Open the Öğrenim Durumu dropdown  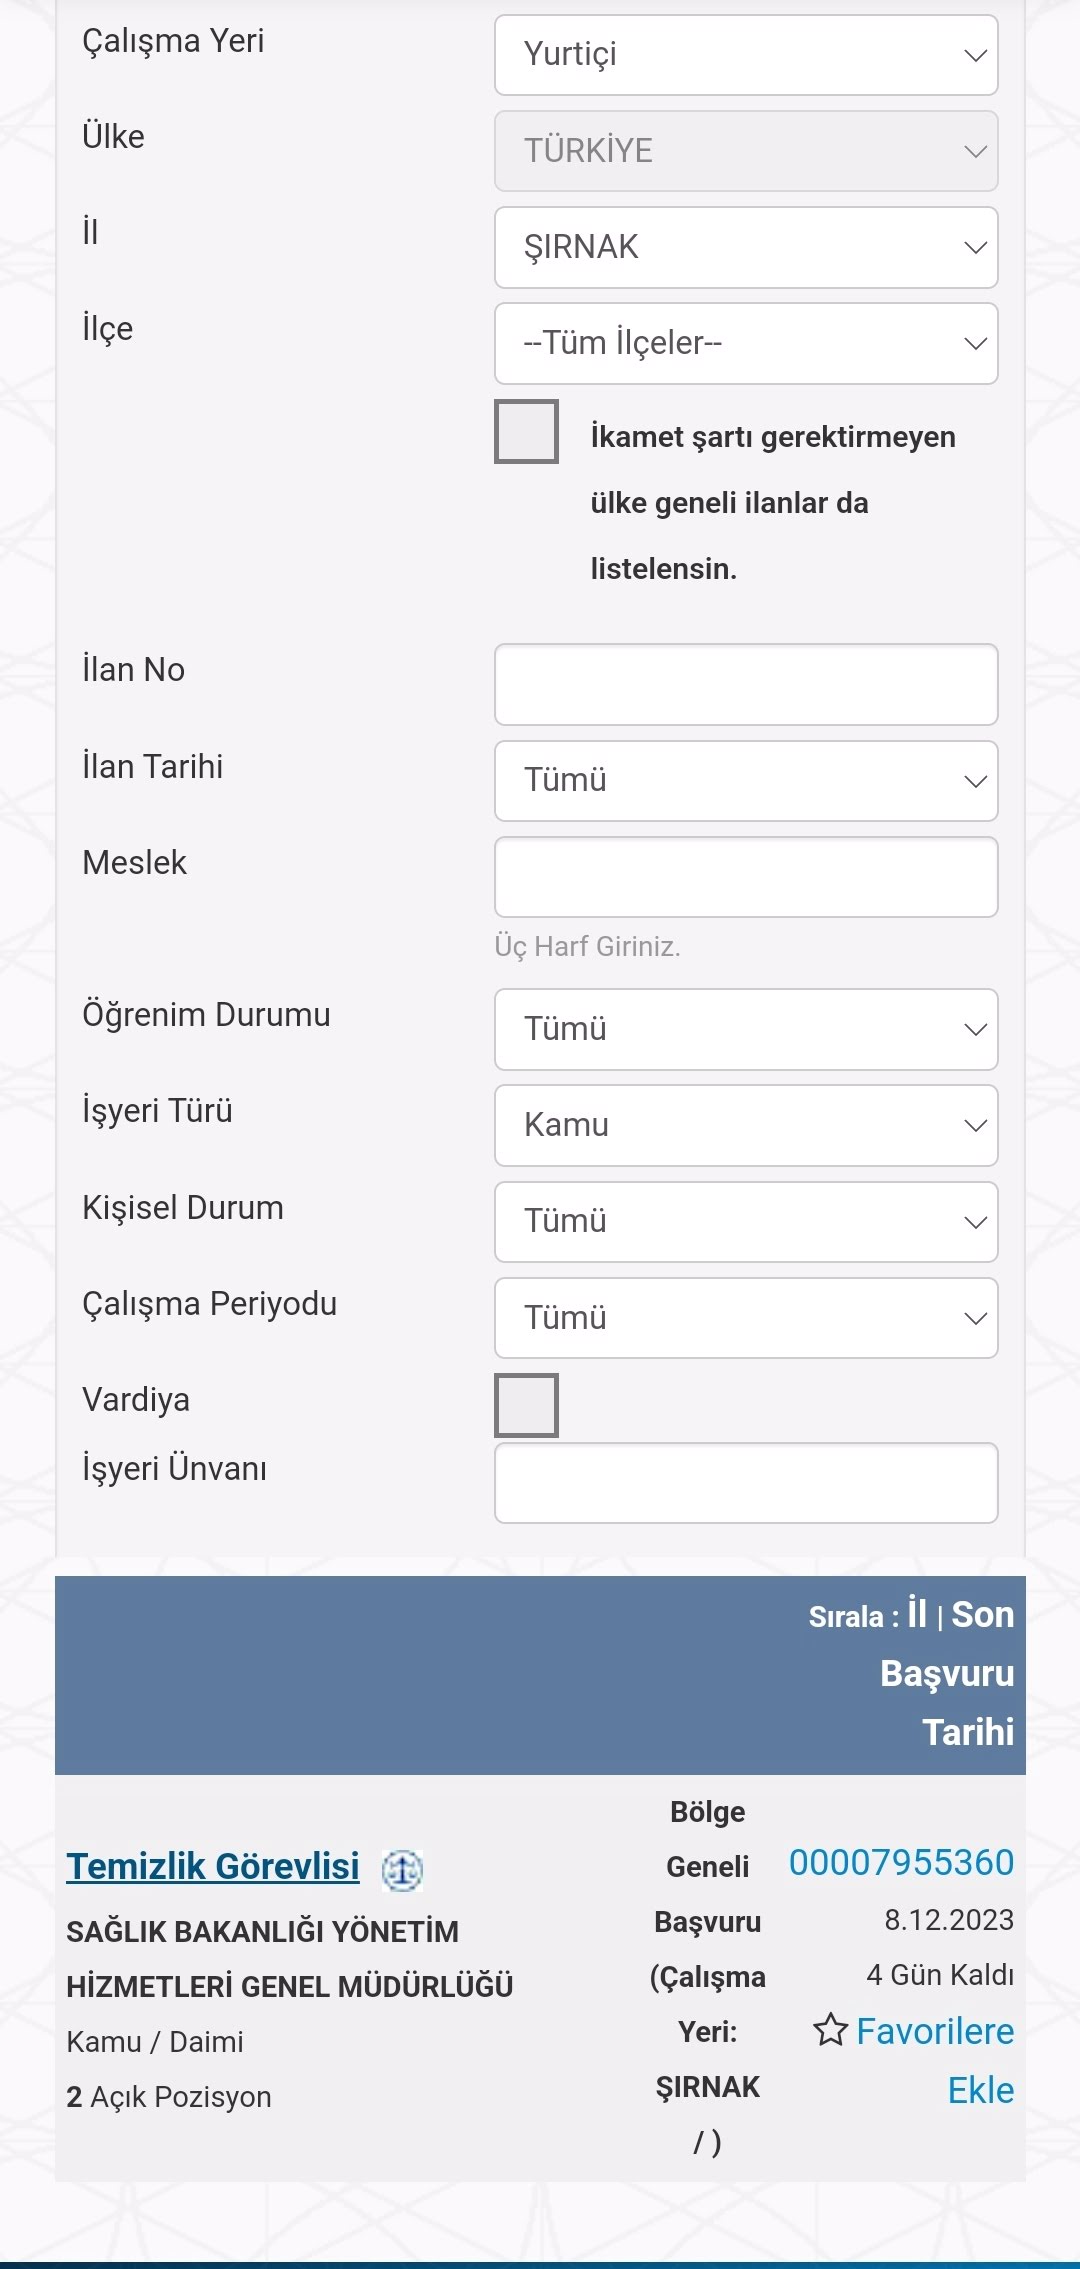click(x=746, y=1029)
